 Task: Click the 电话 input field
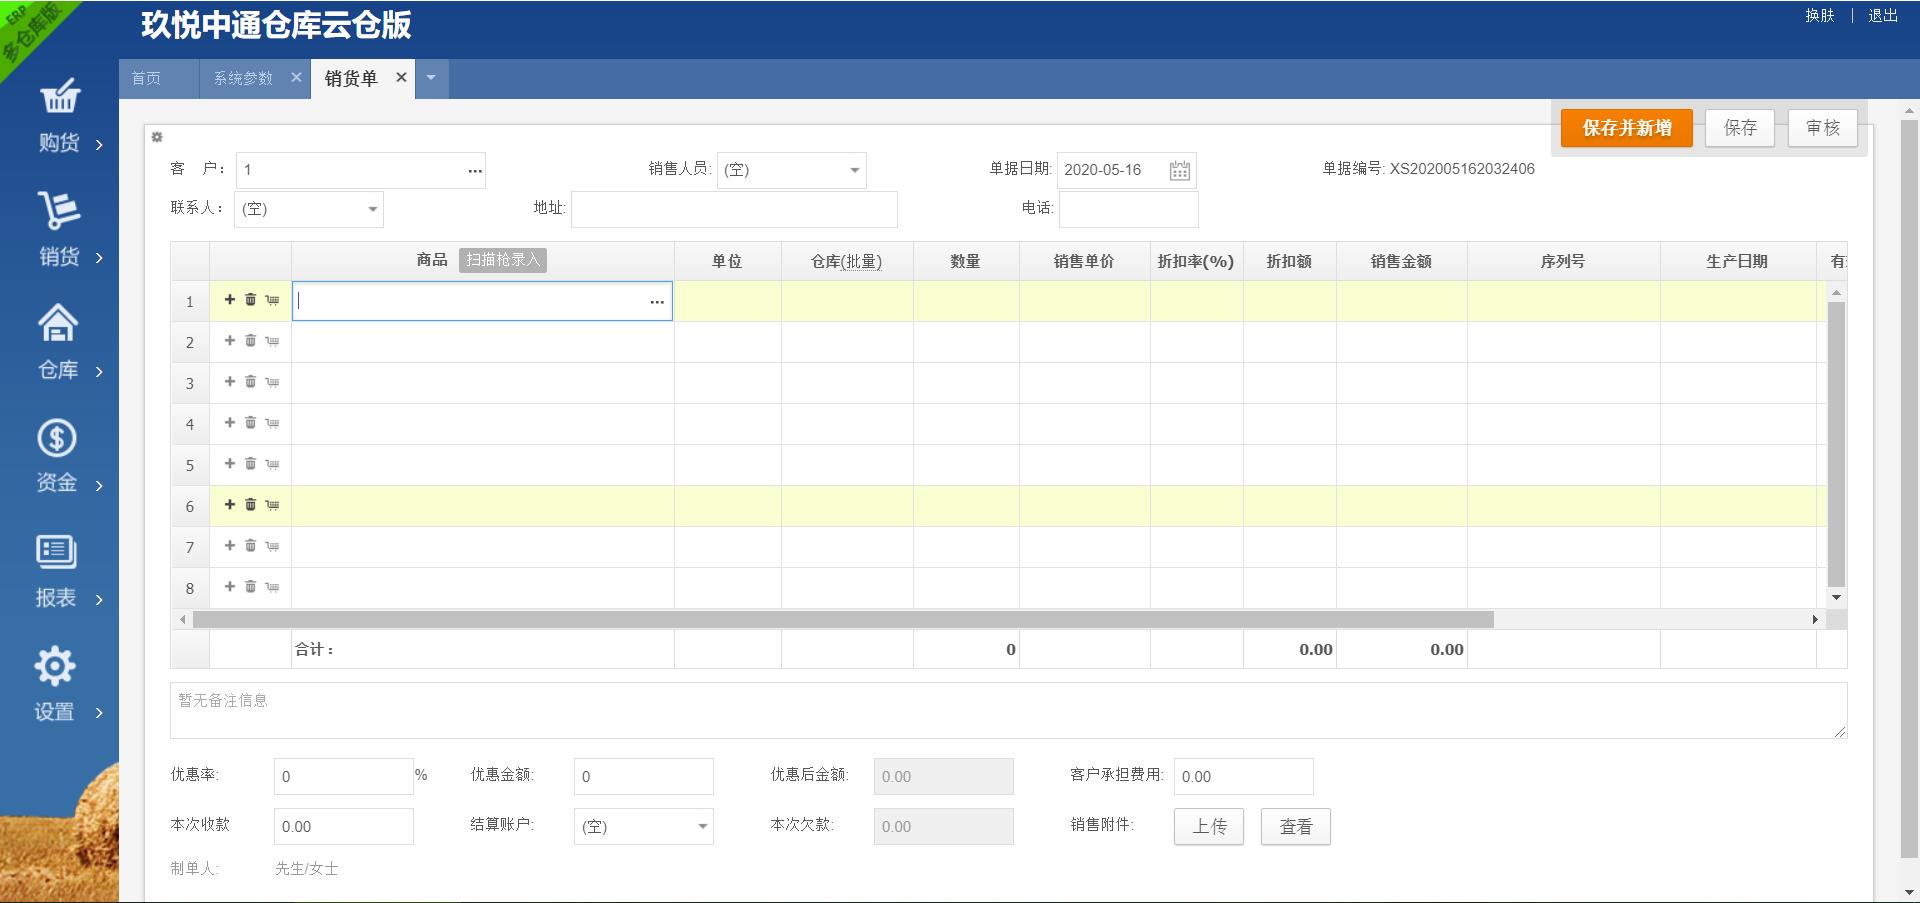1128,209
